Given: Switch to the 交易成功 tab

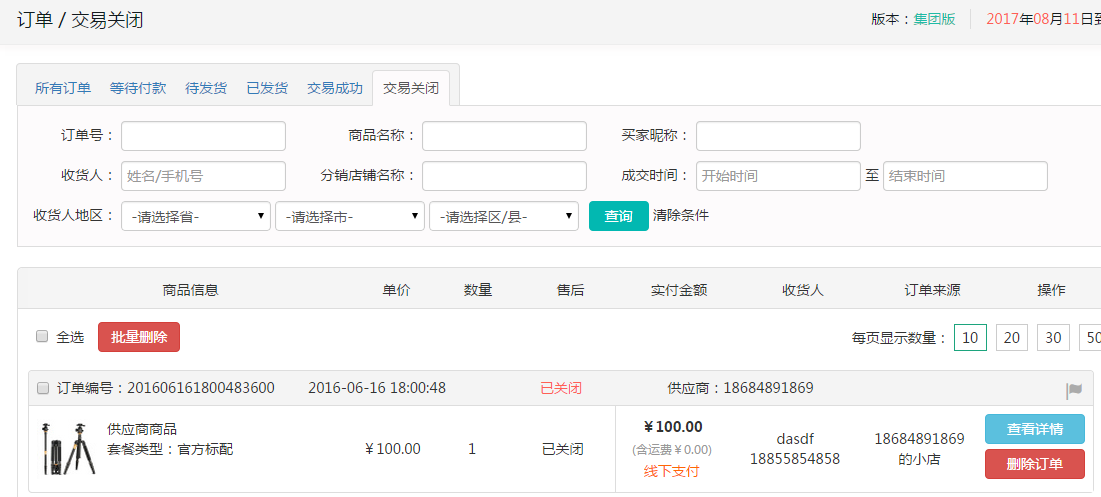Looking at the screenshot, I should [335, 88].
